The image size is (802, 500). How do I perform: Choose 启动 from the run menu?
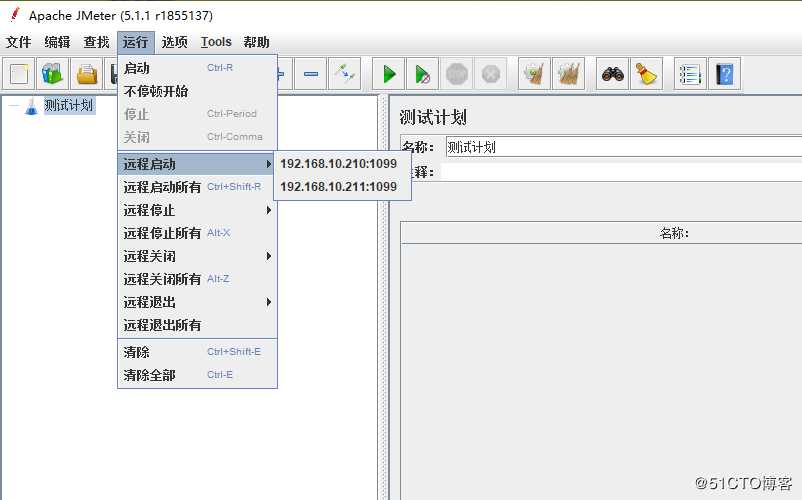197,68
